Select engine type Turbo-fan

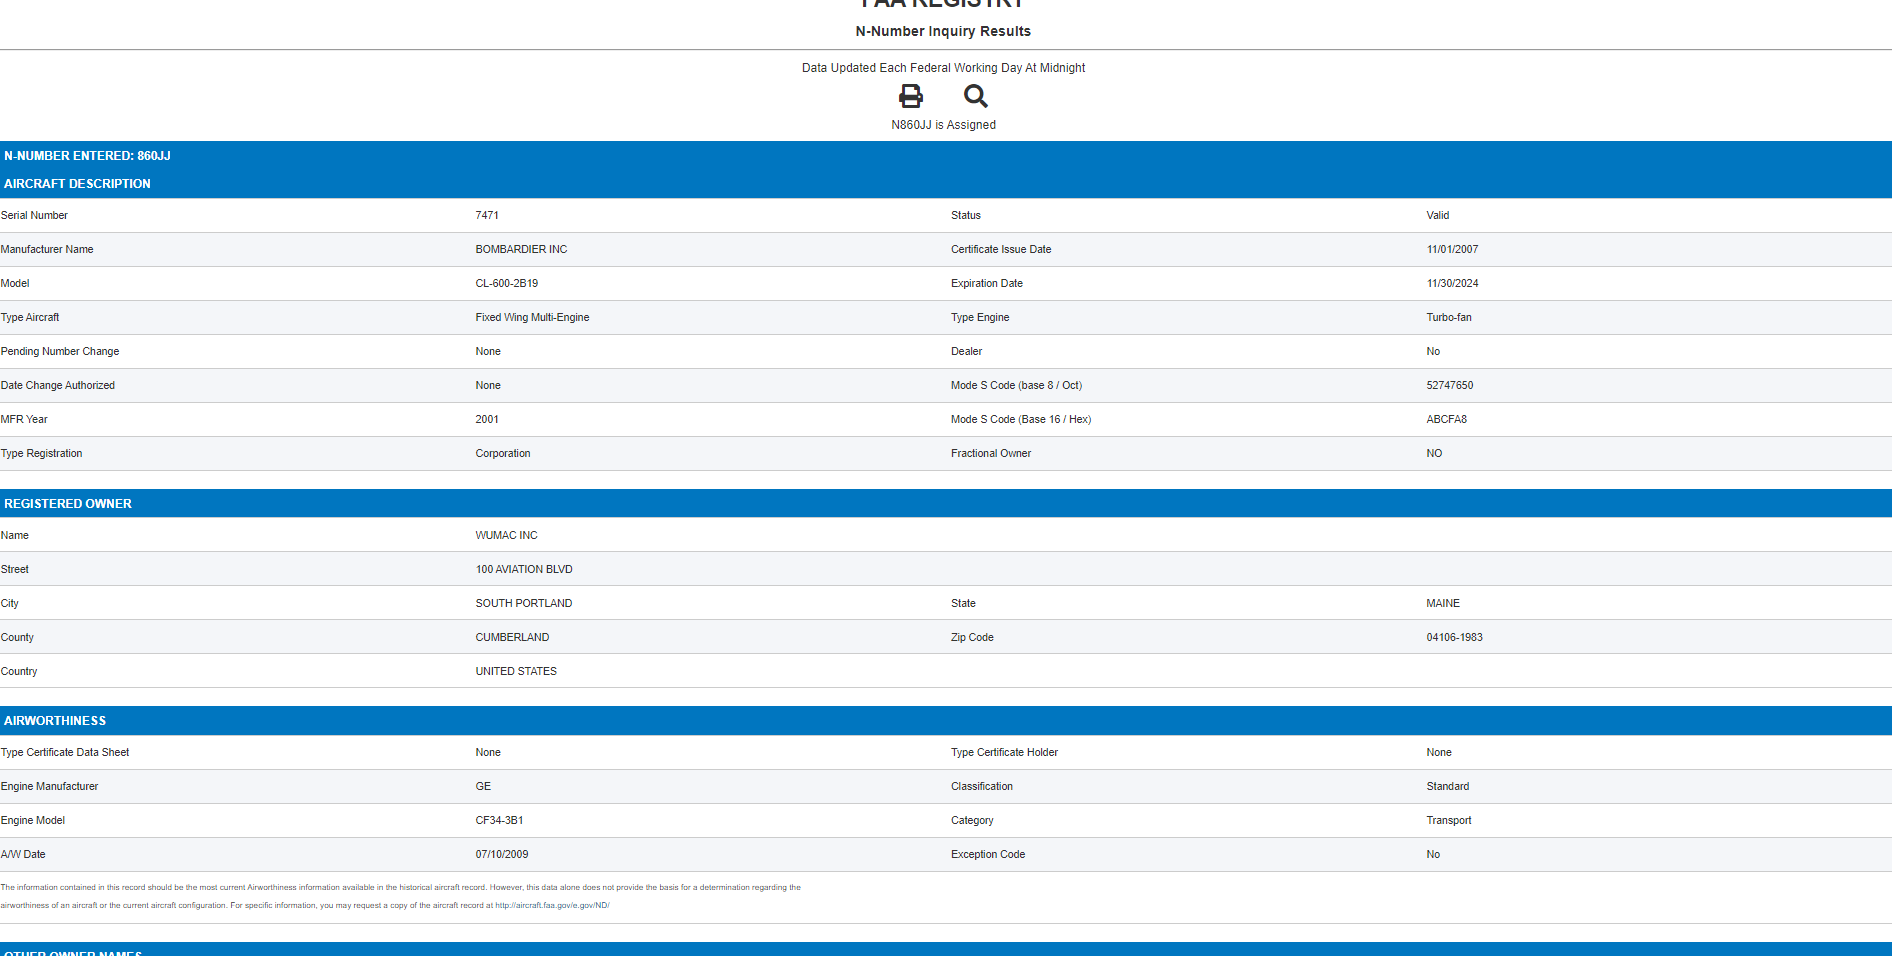pyautogui.click(x=1449, y=317)
